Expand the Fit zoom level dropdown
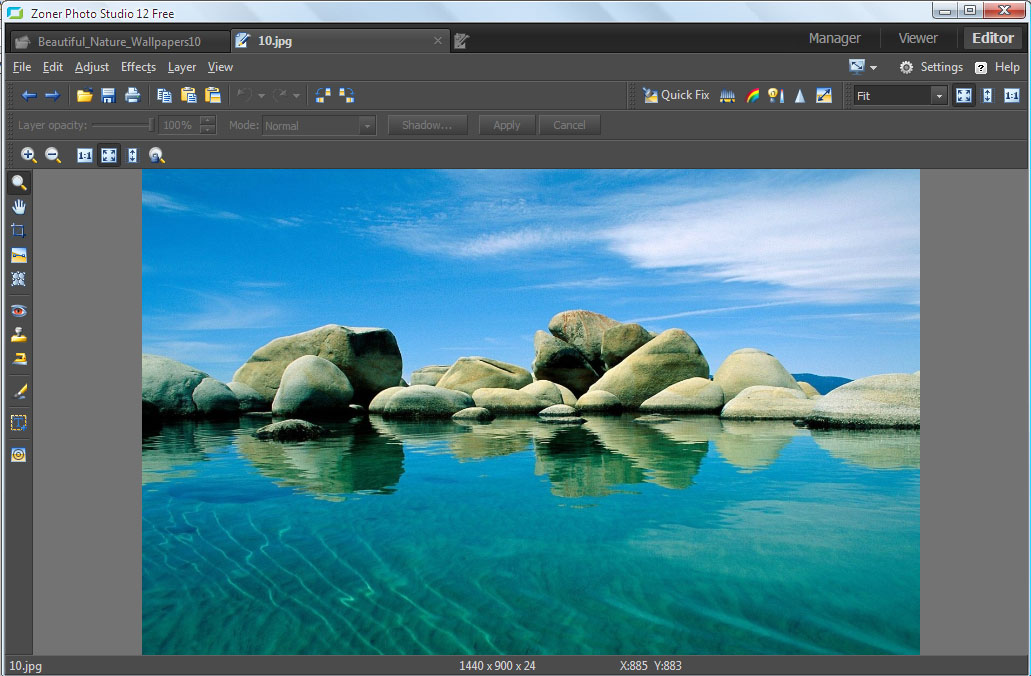The width and height of the screenshot is (1031, 676). click(939, 96)
